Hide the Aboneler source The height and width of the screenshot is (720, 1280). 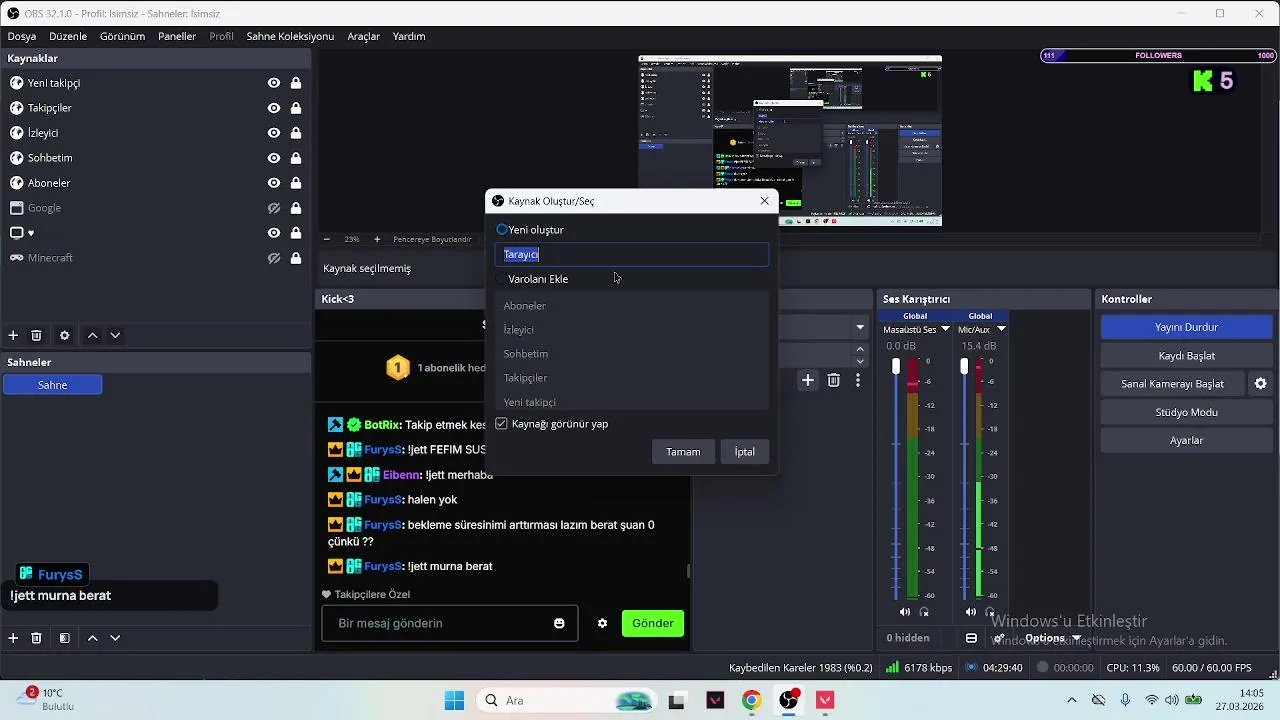click(x=273, y=183)
